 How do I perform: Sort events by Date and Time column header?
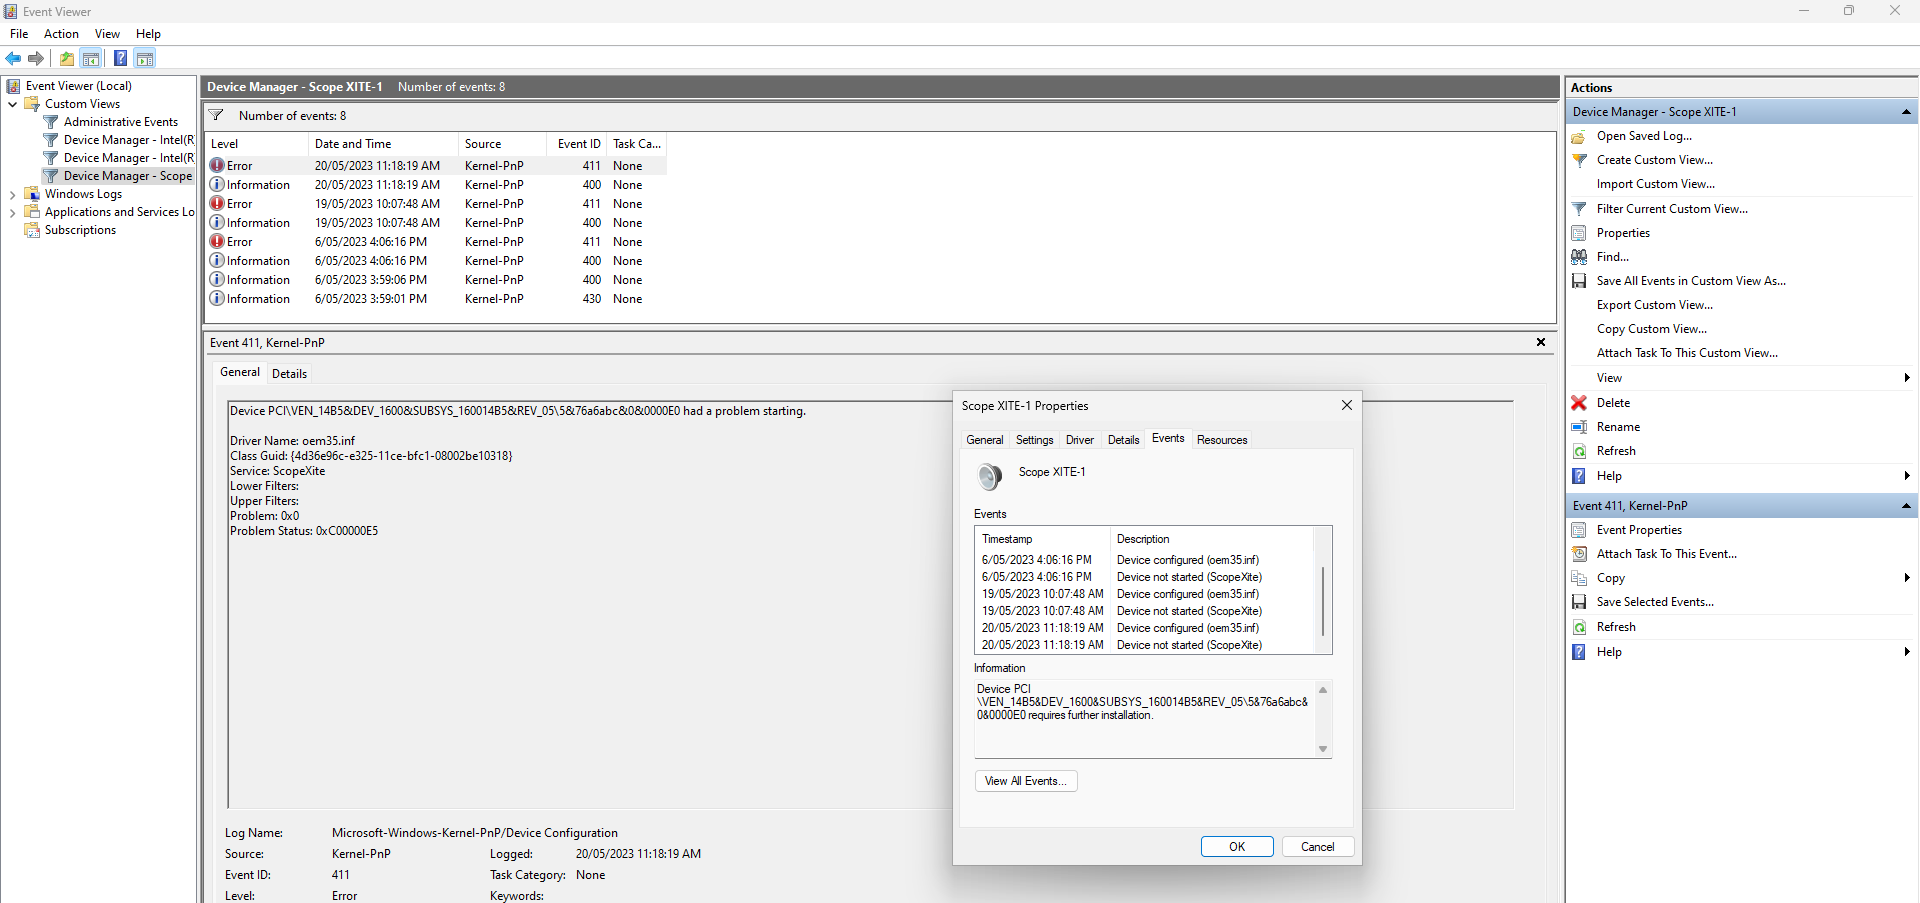pos(383,144)
